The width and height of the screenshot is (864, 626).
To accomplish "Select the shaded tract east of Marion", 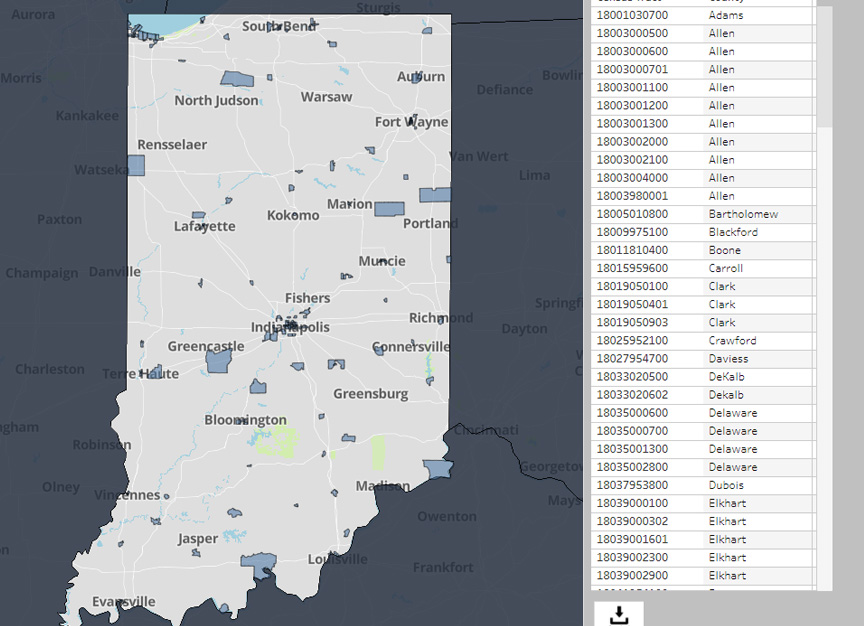I will tap(390, 209).
